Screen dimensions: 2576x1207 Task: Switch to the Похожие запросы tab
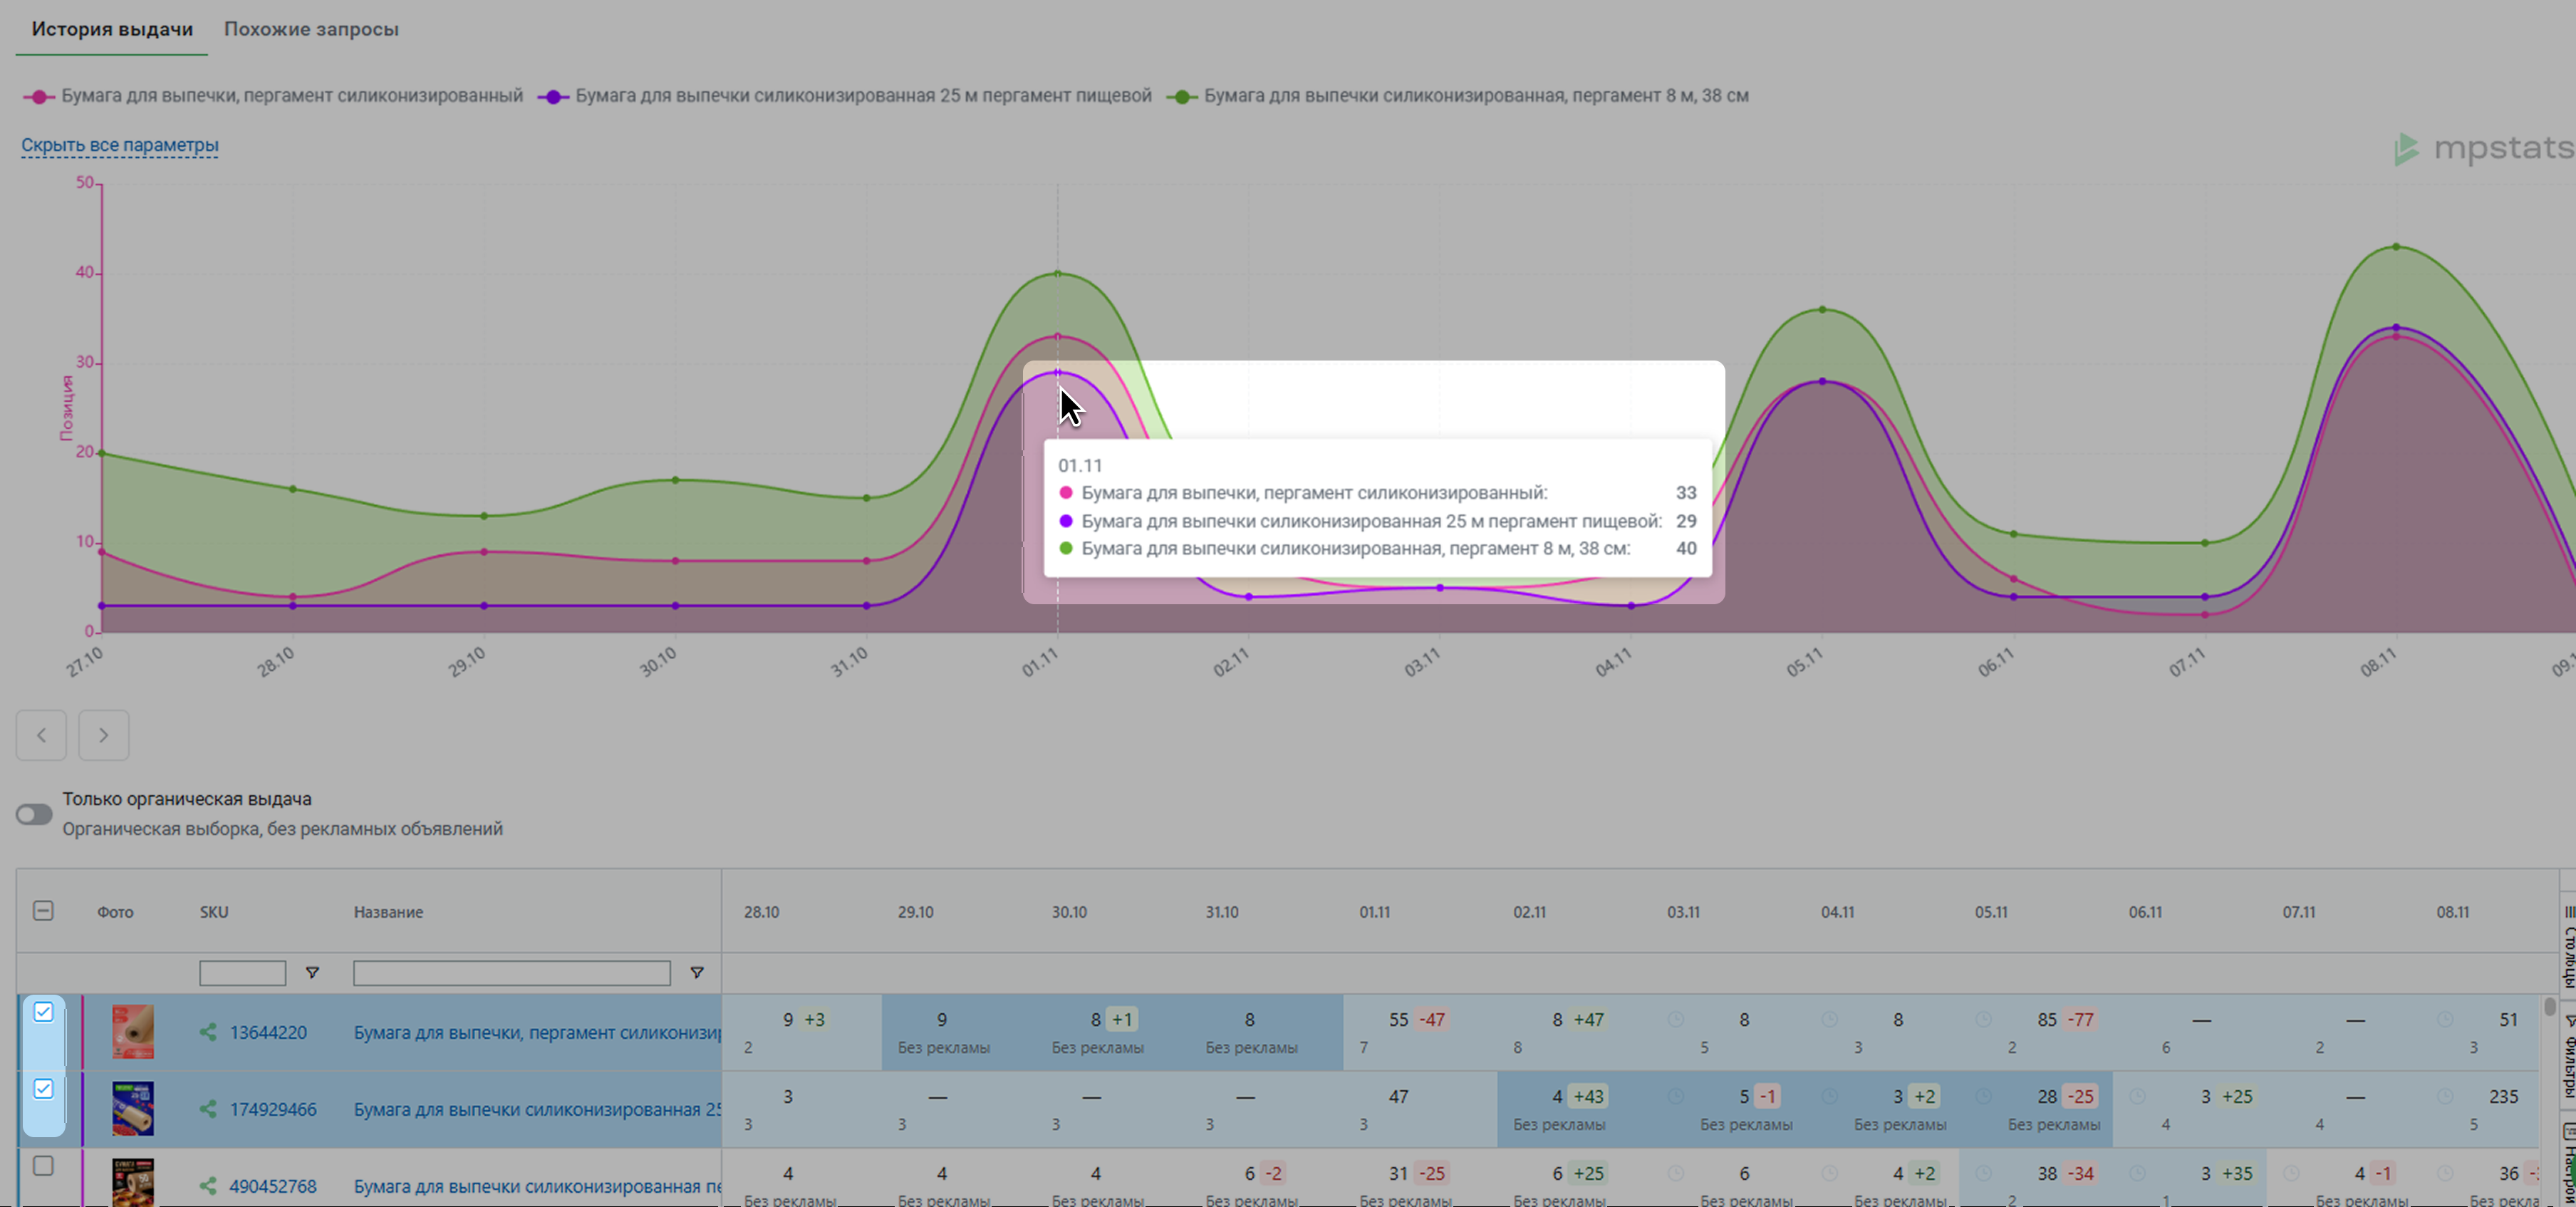pos(311,29)
